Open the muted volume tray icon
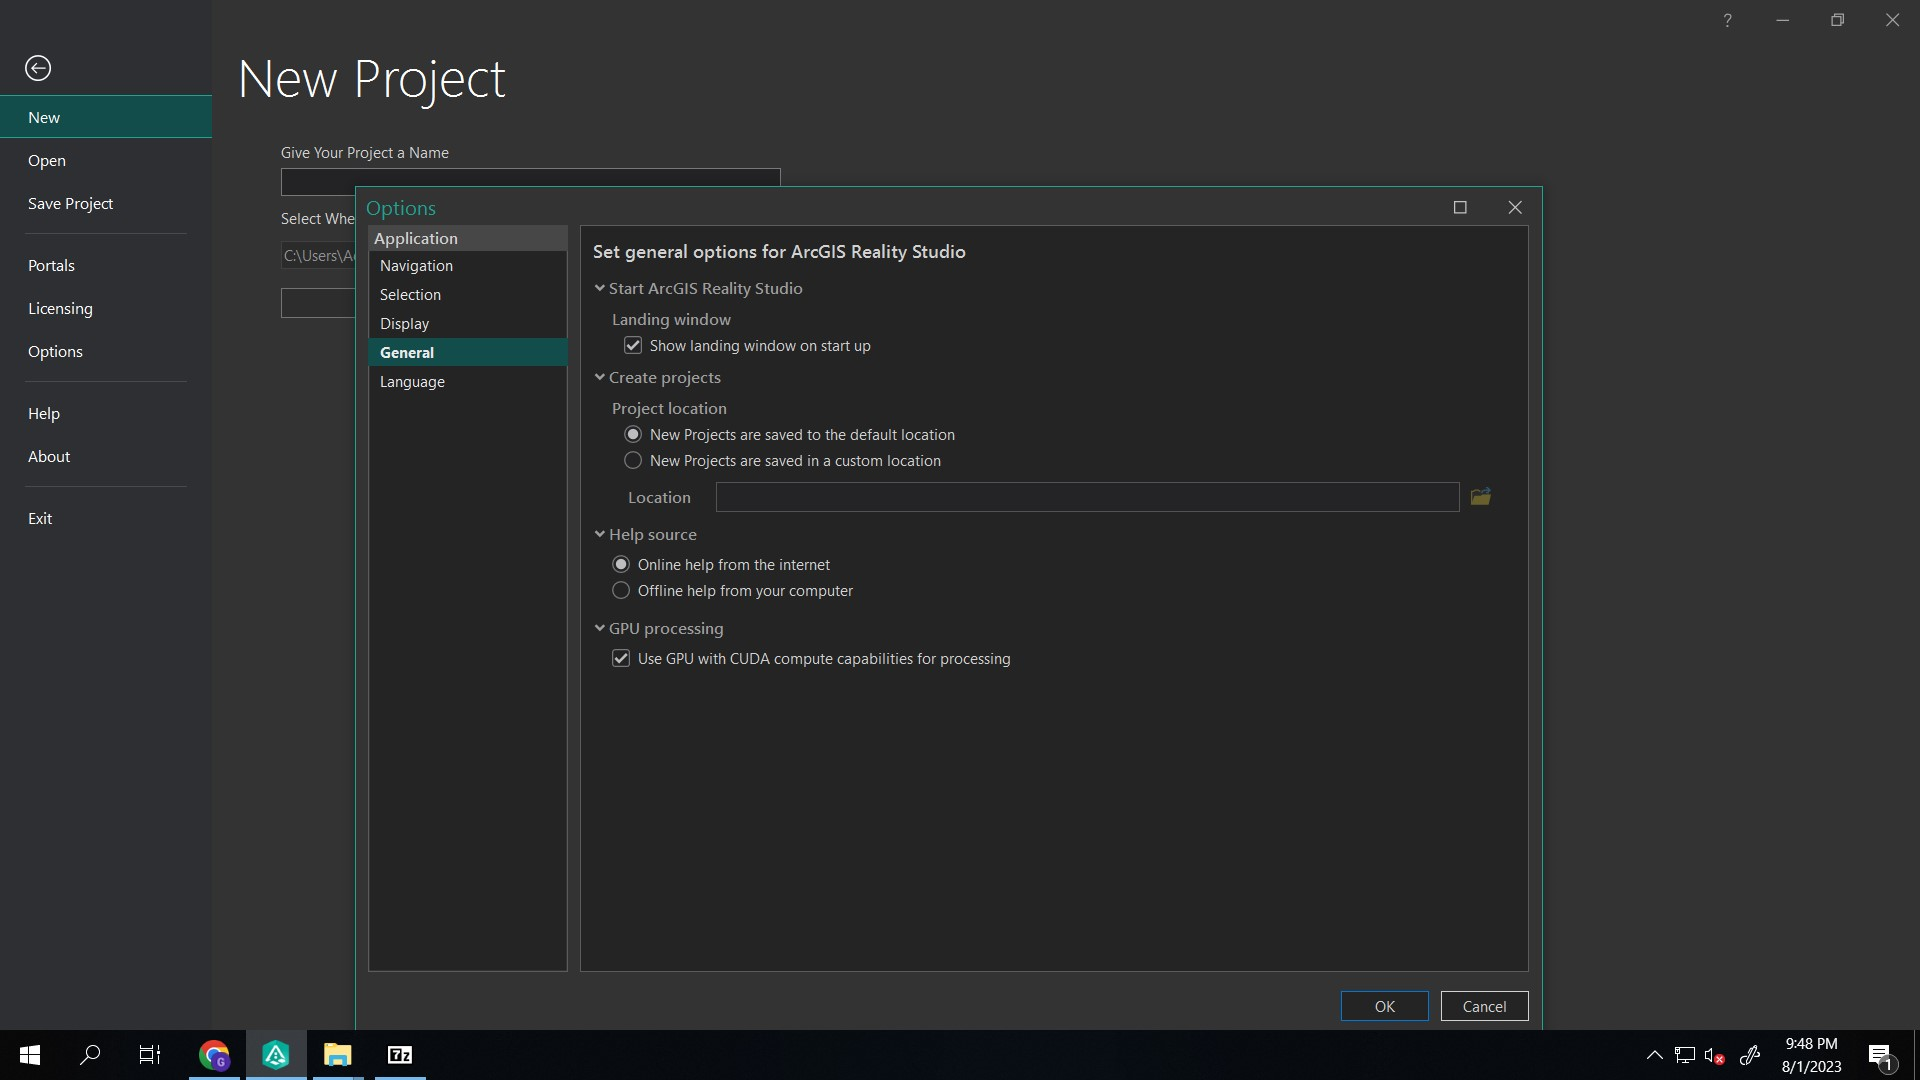 (1714, 1056)
